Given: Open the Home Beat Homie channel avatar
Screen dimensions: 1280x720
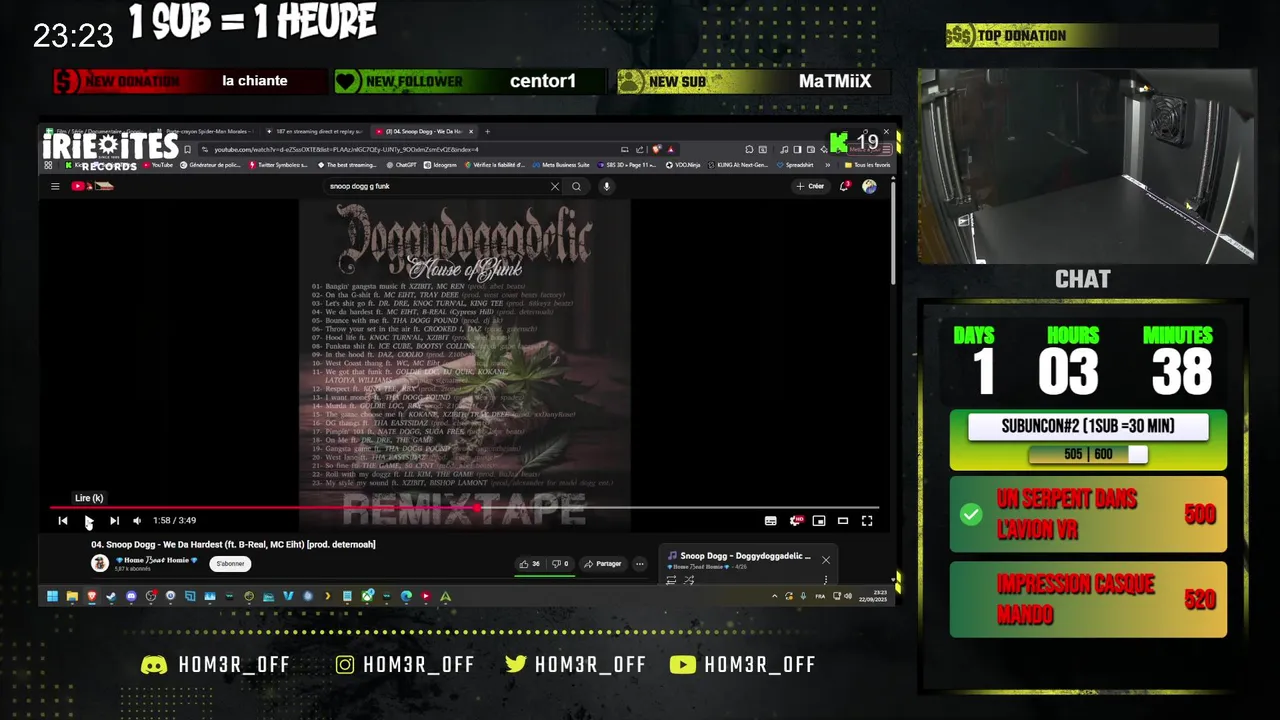Looking at the screenshot, I should (x=100, y=563).
